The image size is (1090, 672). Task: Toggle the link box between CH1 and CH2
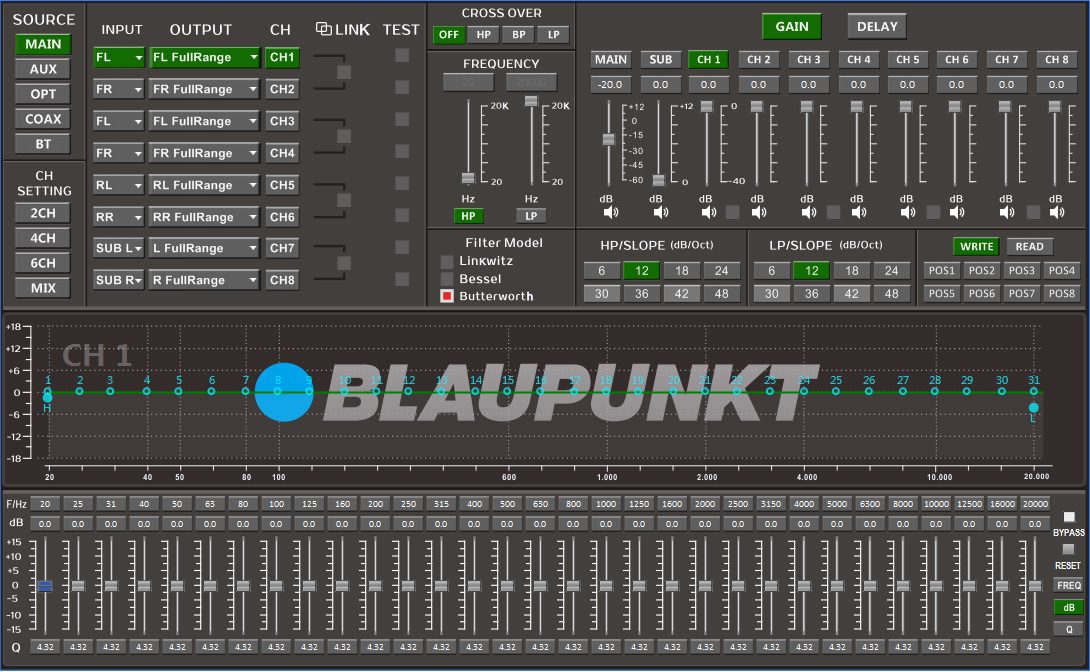tap(343, 72)
